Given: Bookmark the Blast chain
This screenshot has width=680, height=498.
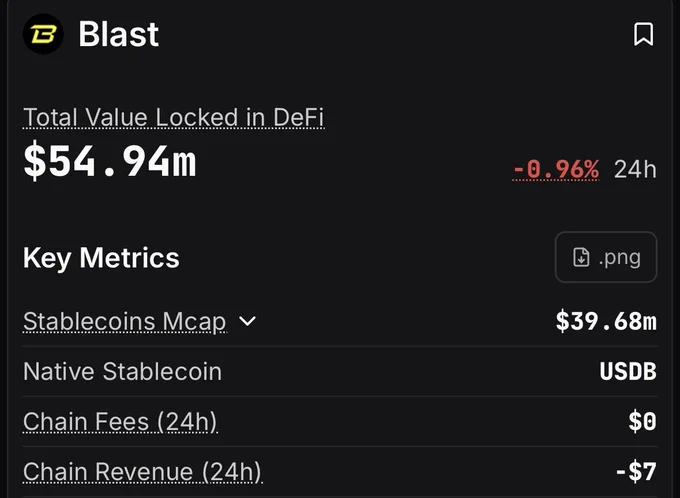Looking at the screenshot, I should pyautogui.click(x=644, y=34).
